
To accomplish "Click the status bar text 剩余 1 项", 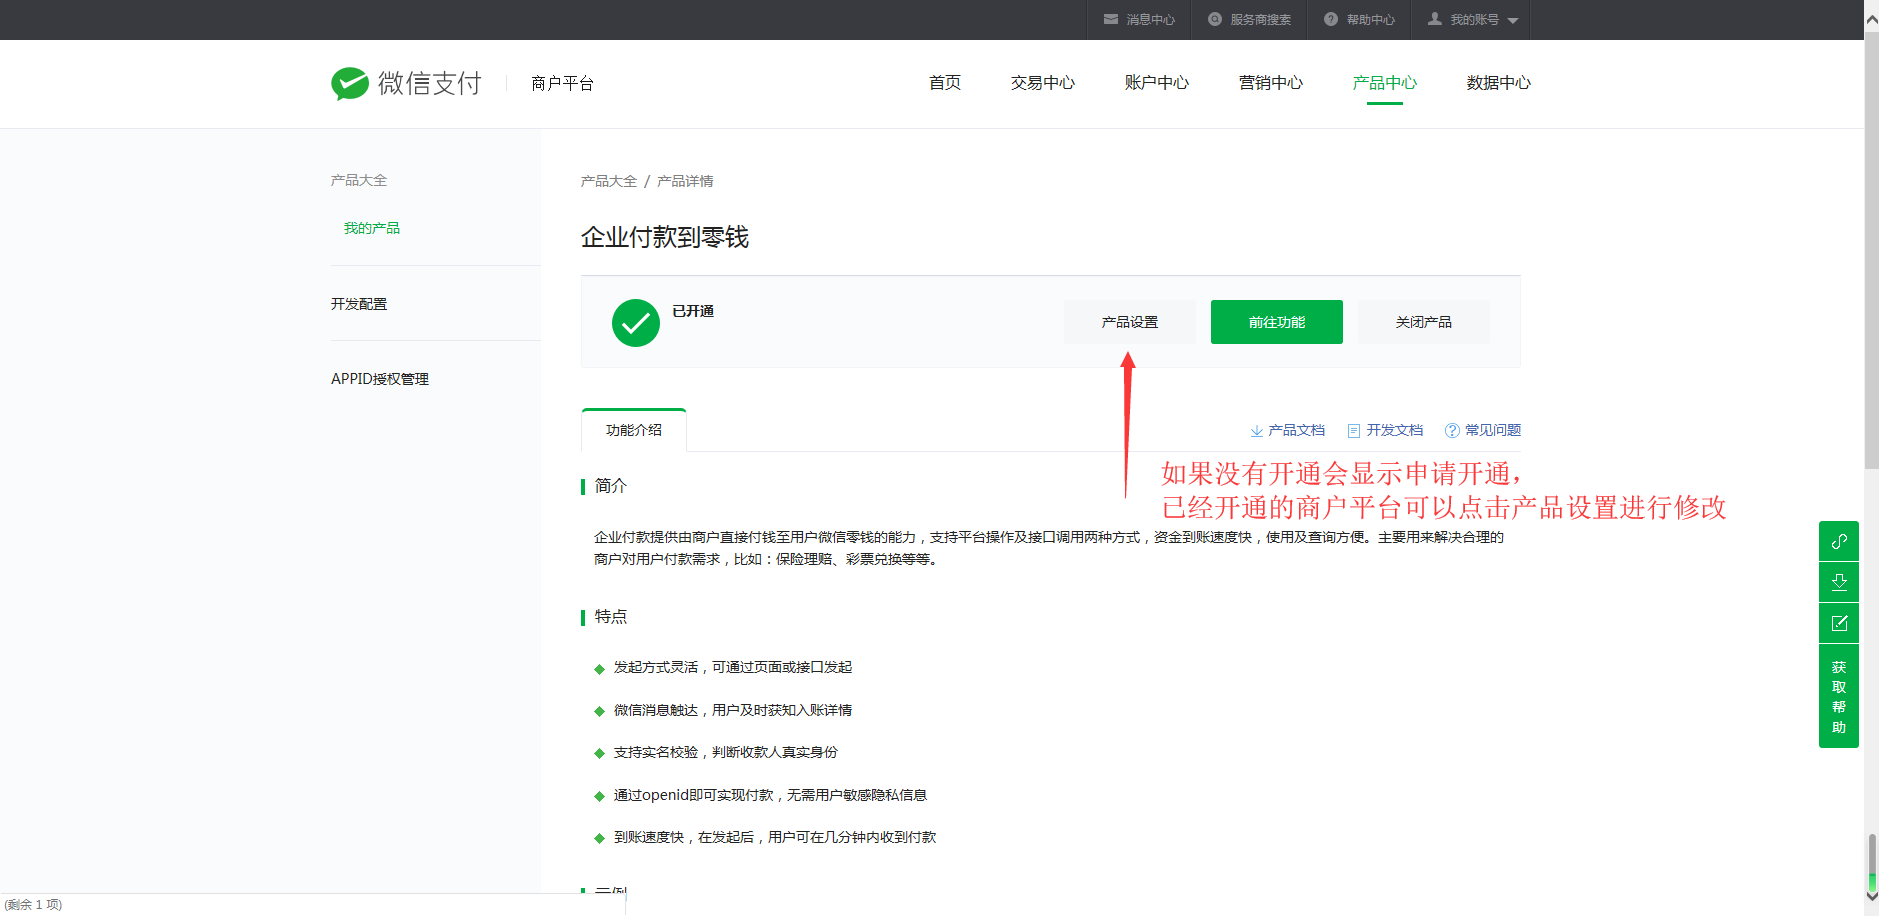I will click(x=33, y=905).
